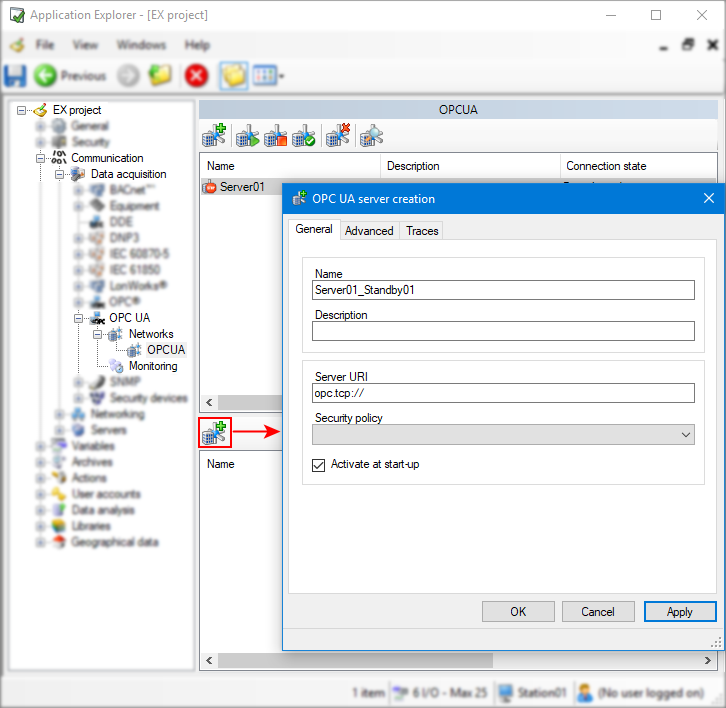Screen dimensions: 726x708
Task: Open the view mode dropdown arrow in toolbar
Action: pyautogui.click(x=282, y=76)
